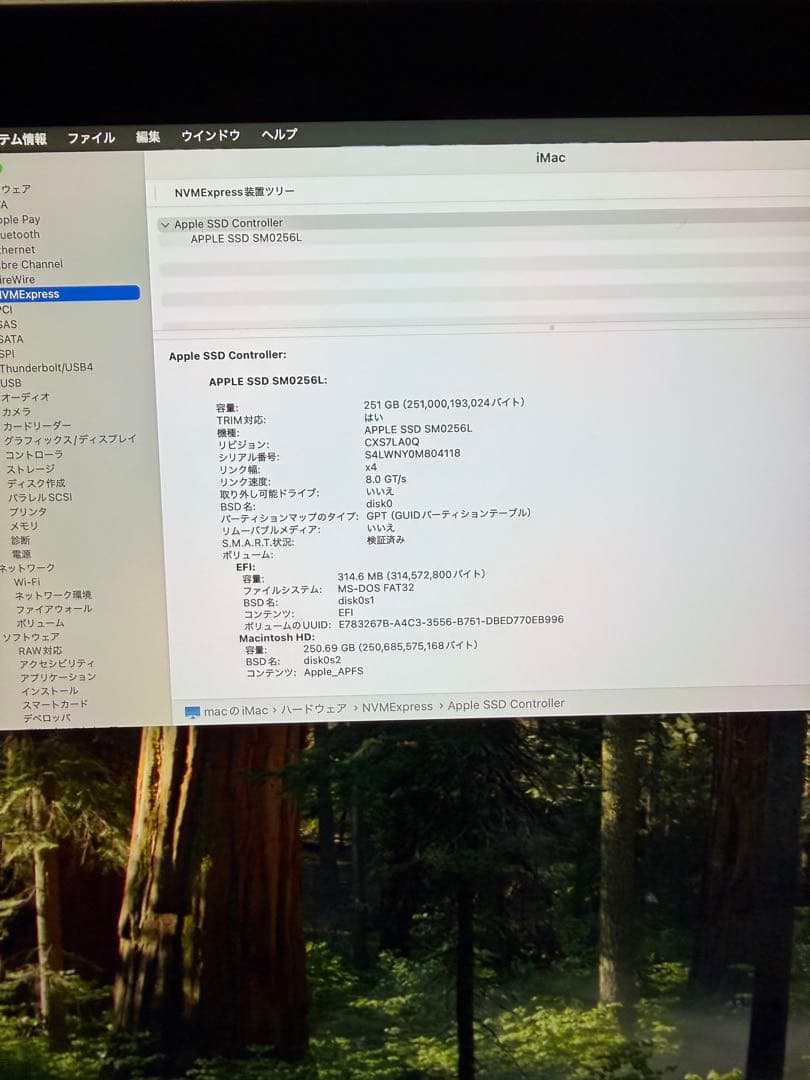Image resolution: width=810 pixels, height=1080 pixels.
Task: Select プリンタ in sidebar
Action: tap(28, 512)
